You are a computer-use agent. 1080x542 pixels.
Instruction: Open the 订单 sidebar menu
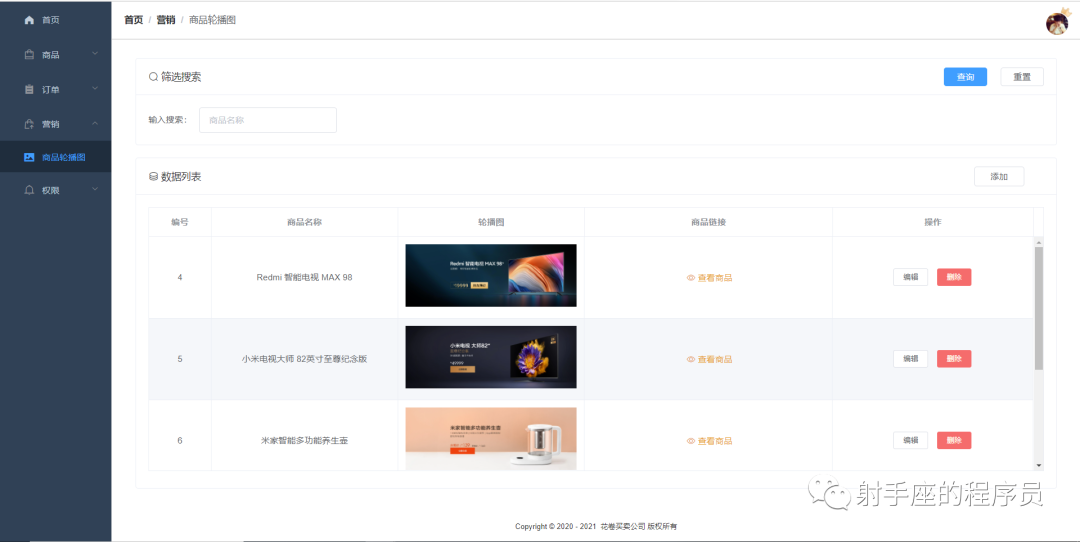[x=55, y=89]
